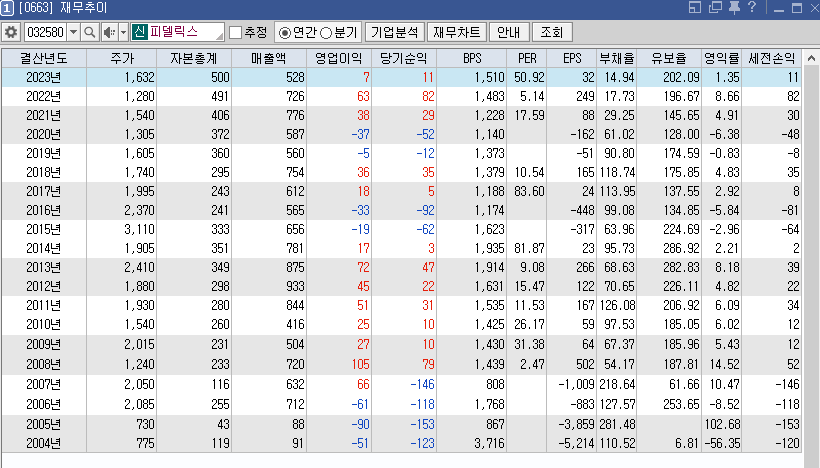Viewport: 820px width, 468px height.
Task: Select the 2022년 row
Action: [x=402, y=96]
